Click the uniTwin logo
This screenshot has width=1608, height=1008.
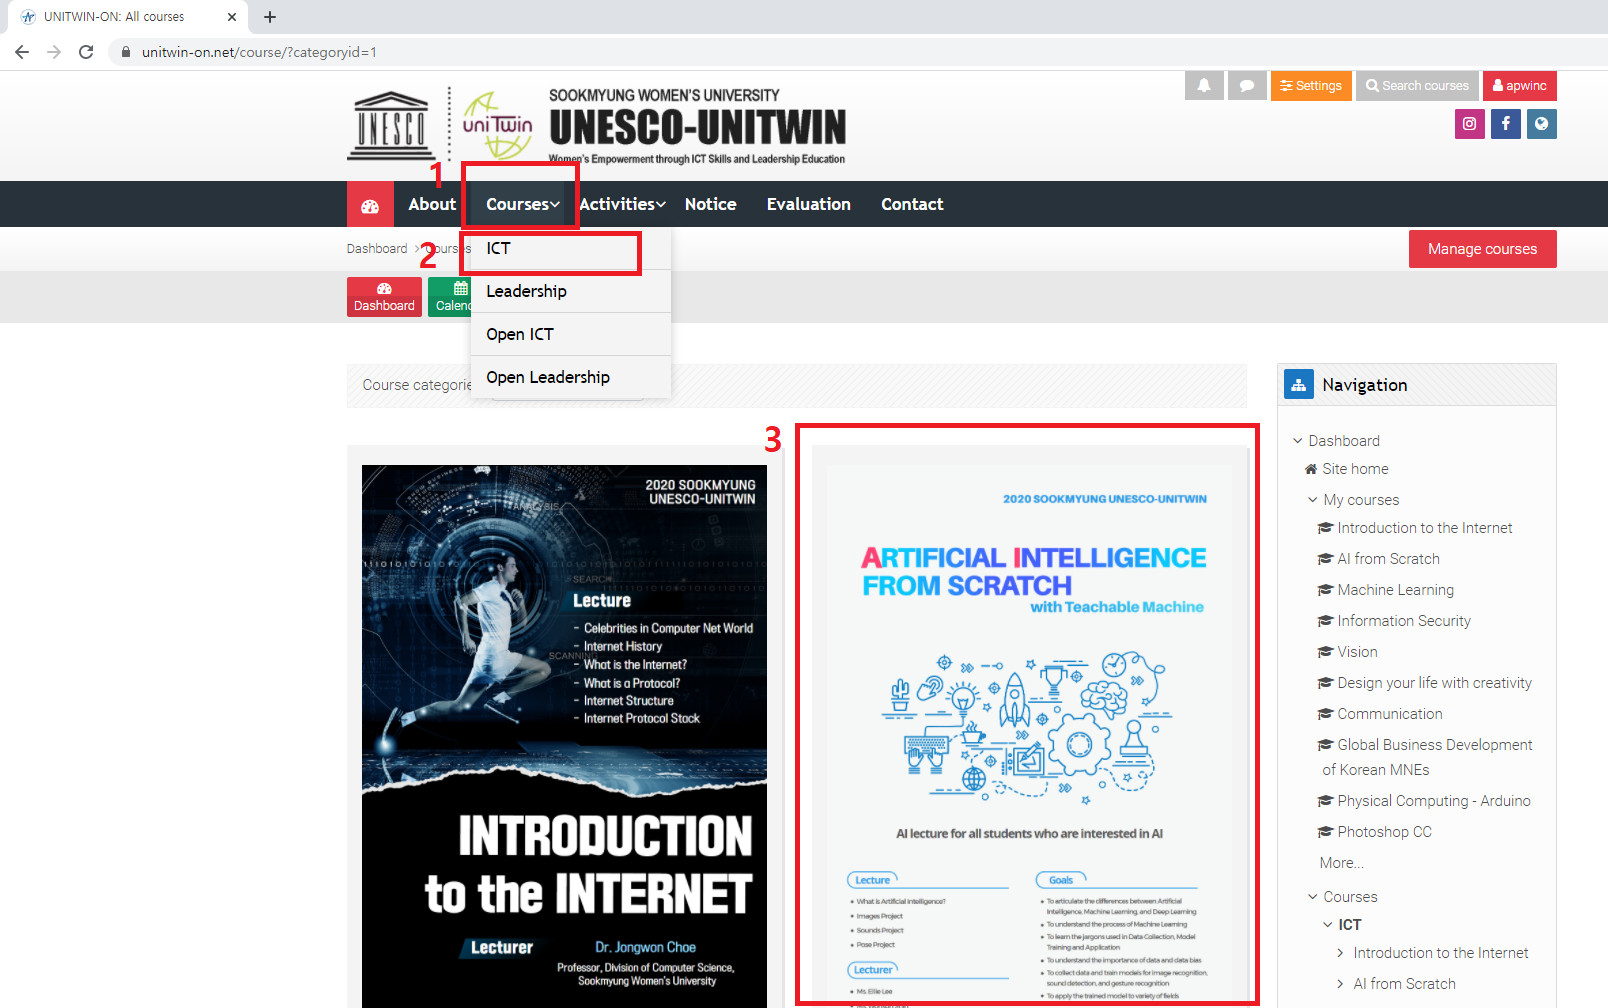click(x=497, y=125)
